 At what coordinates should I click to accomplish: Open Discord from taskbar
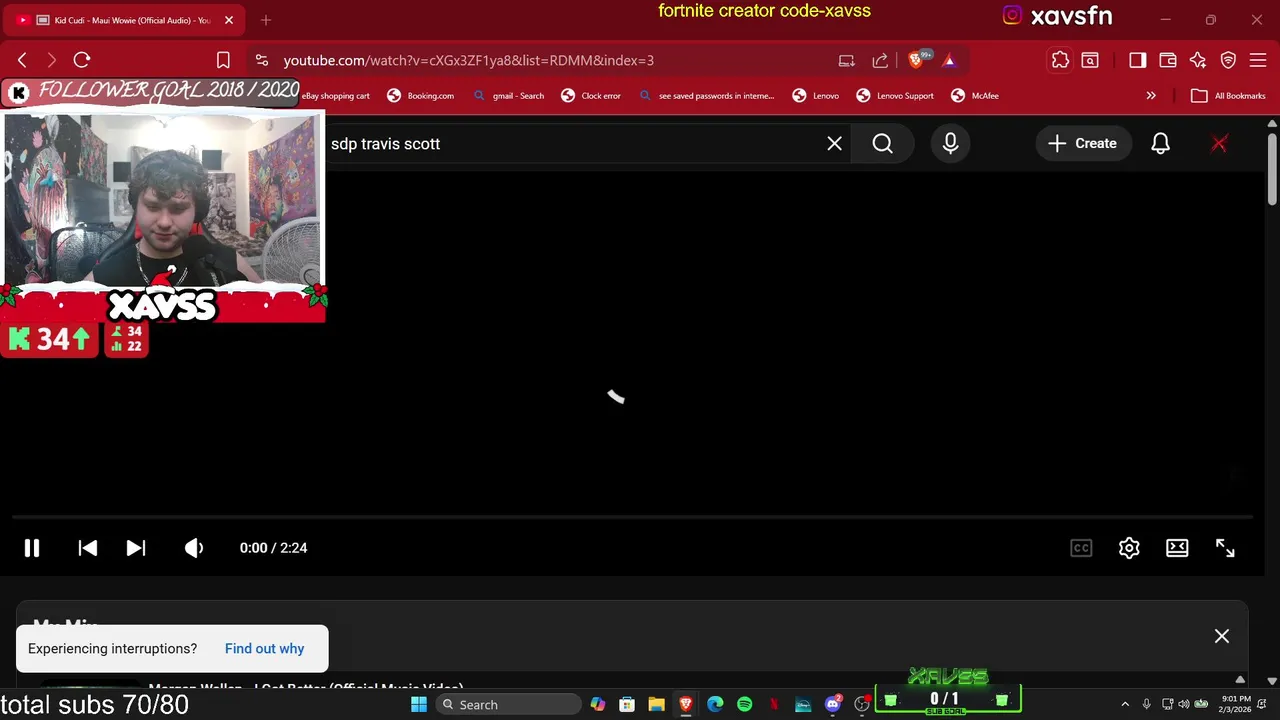(833, 705)
